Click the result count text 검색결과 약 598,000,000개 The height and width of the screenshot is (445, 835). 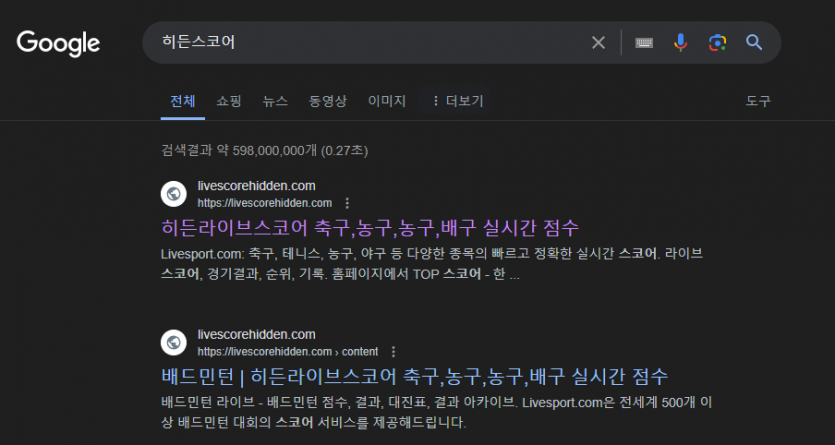[239, 151]
